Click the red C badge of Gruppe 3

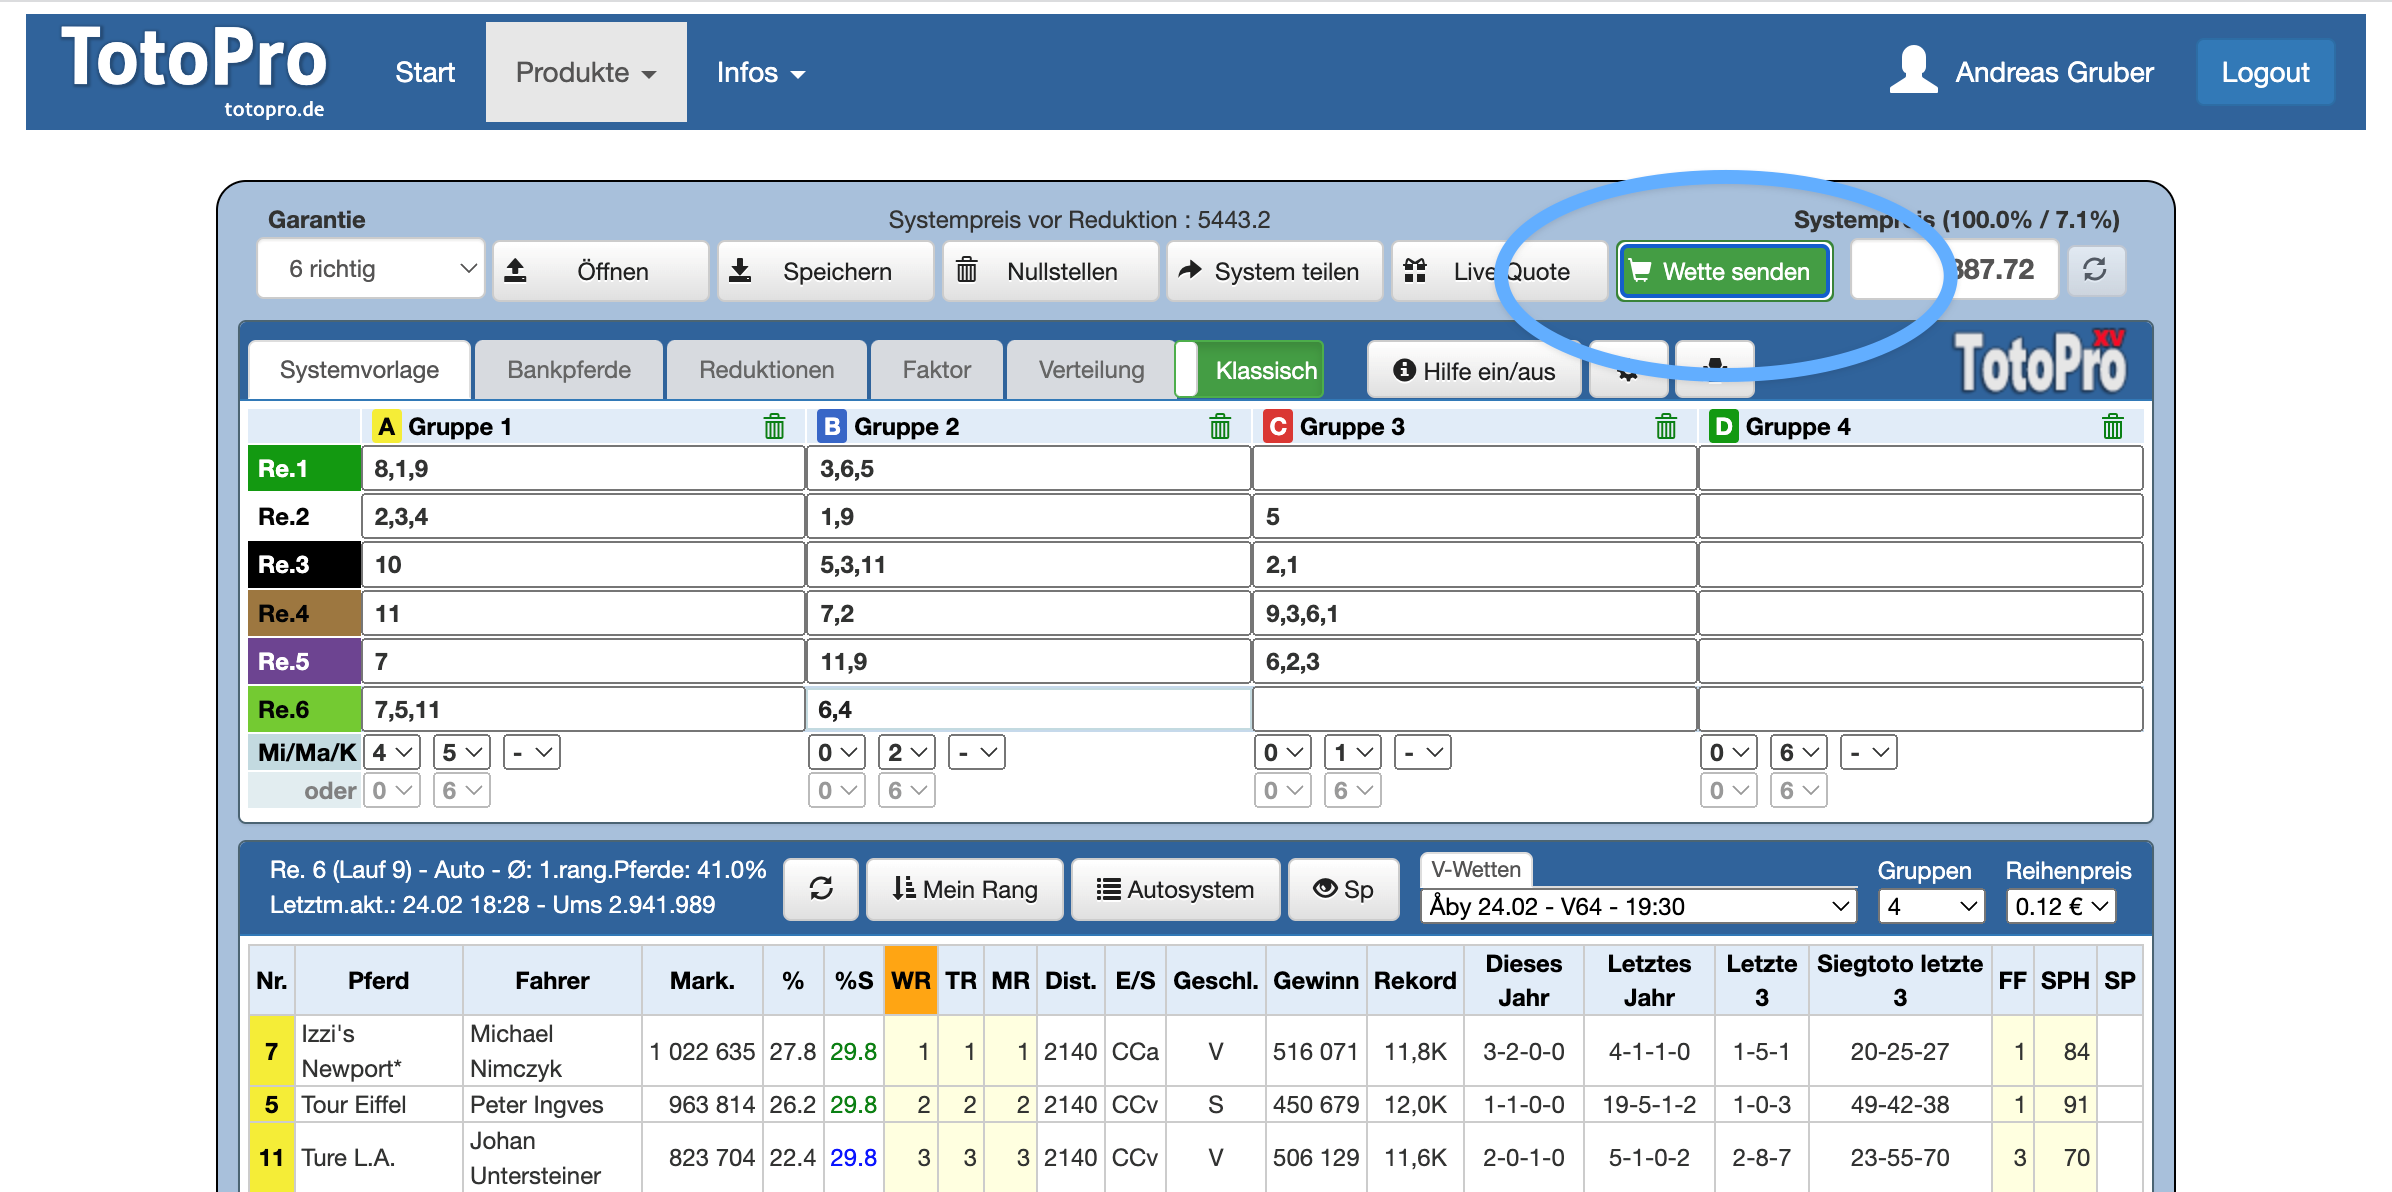(1278, 427)
